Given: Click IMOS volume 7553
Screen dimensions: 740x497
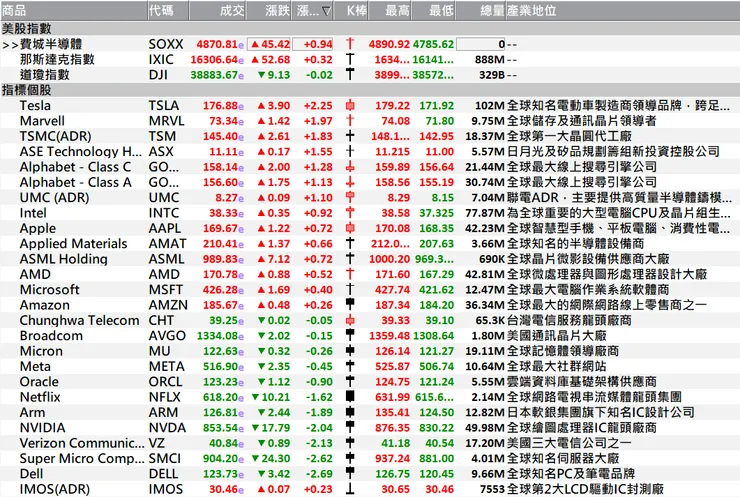Looking at the screenshot, I should (x=492, y=489).
